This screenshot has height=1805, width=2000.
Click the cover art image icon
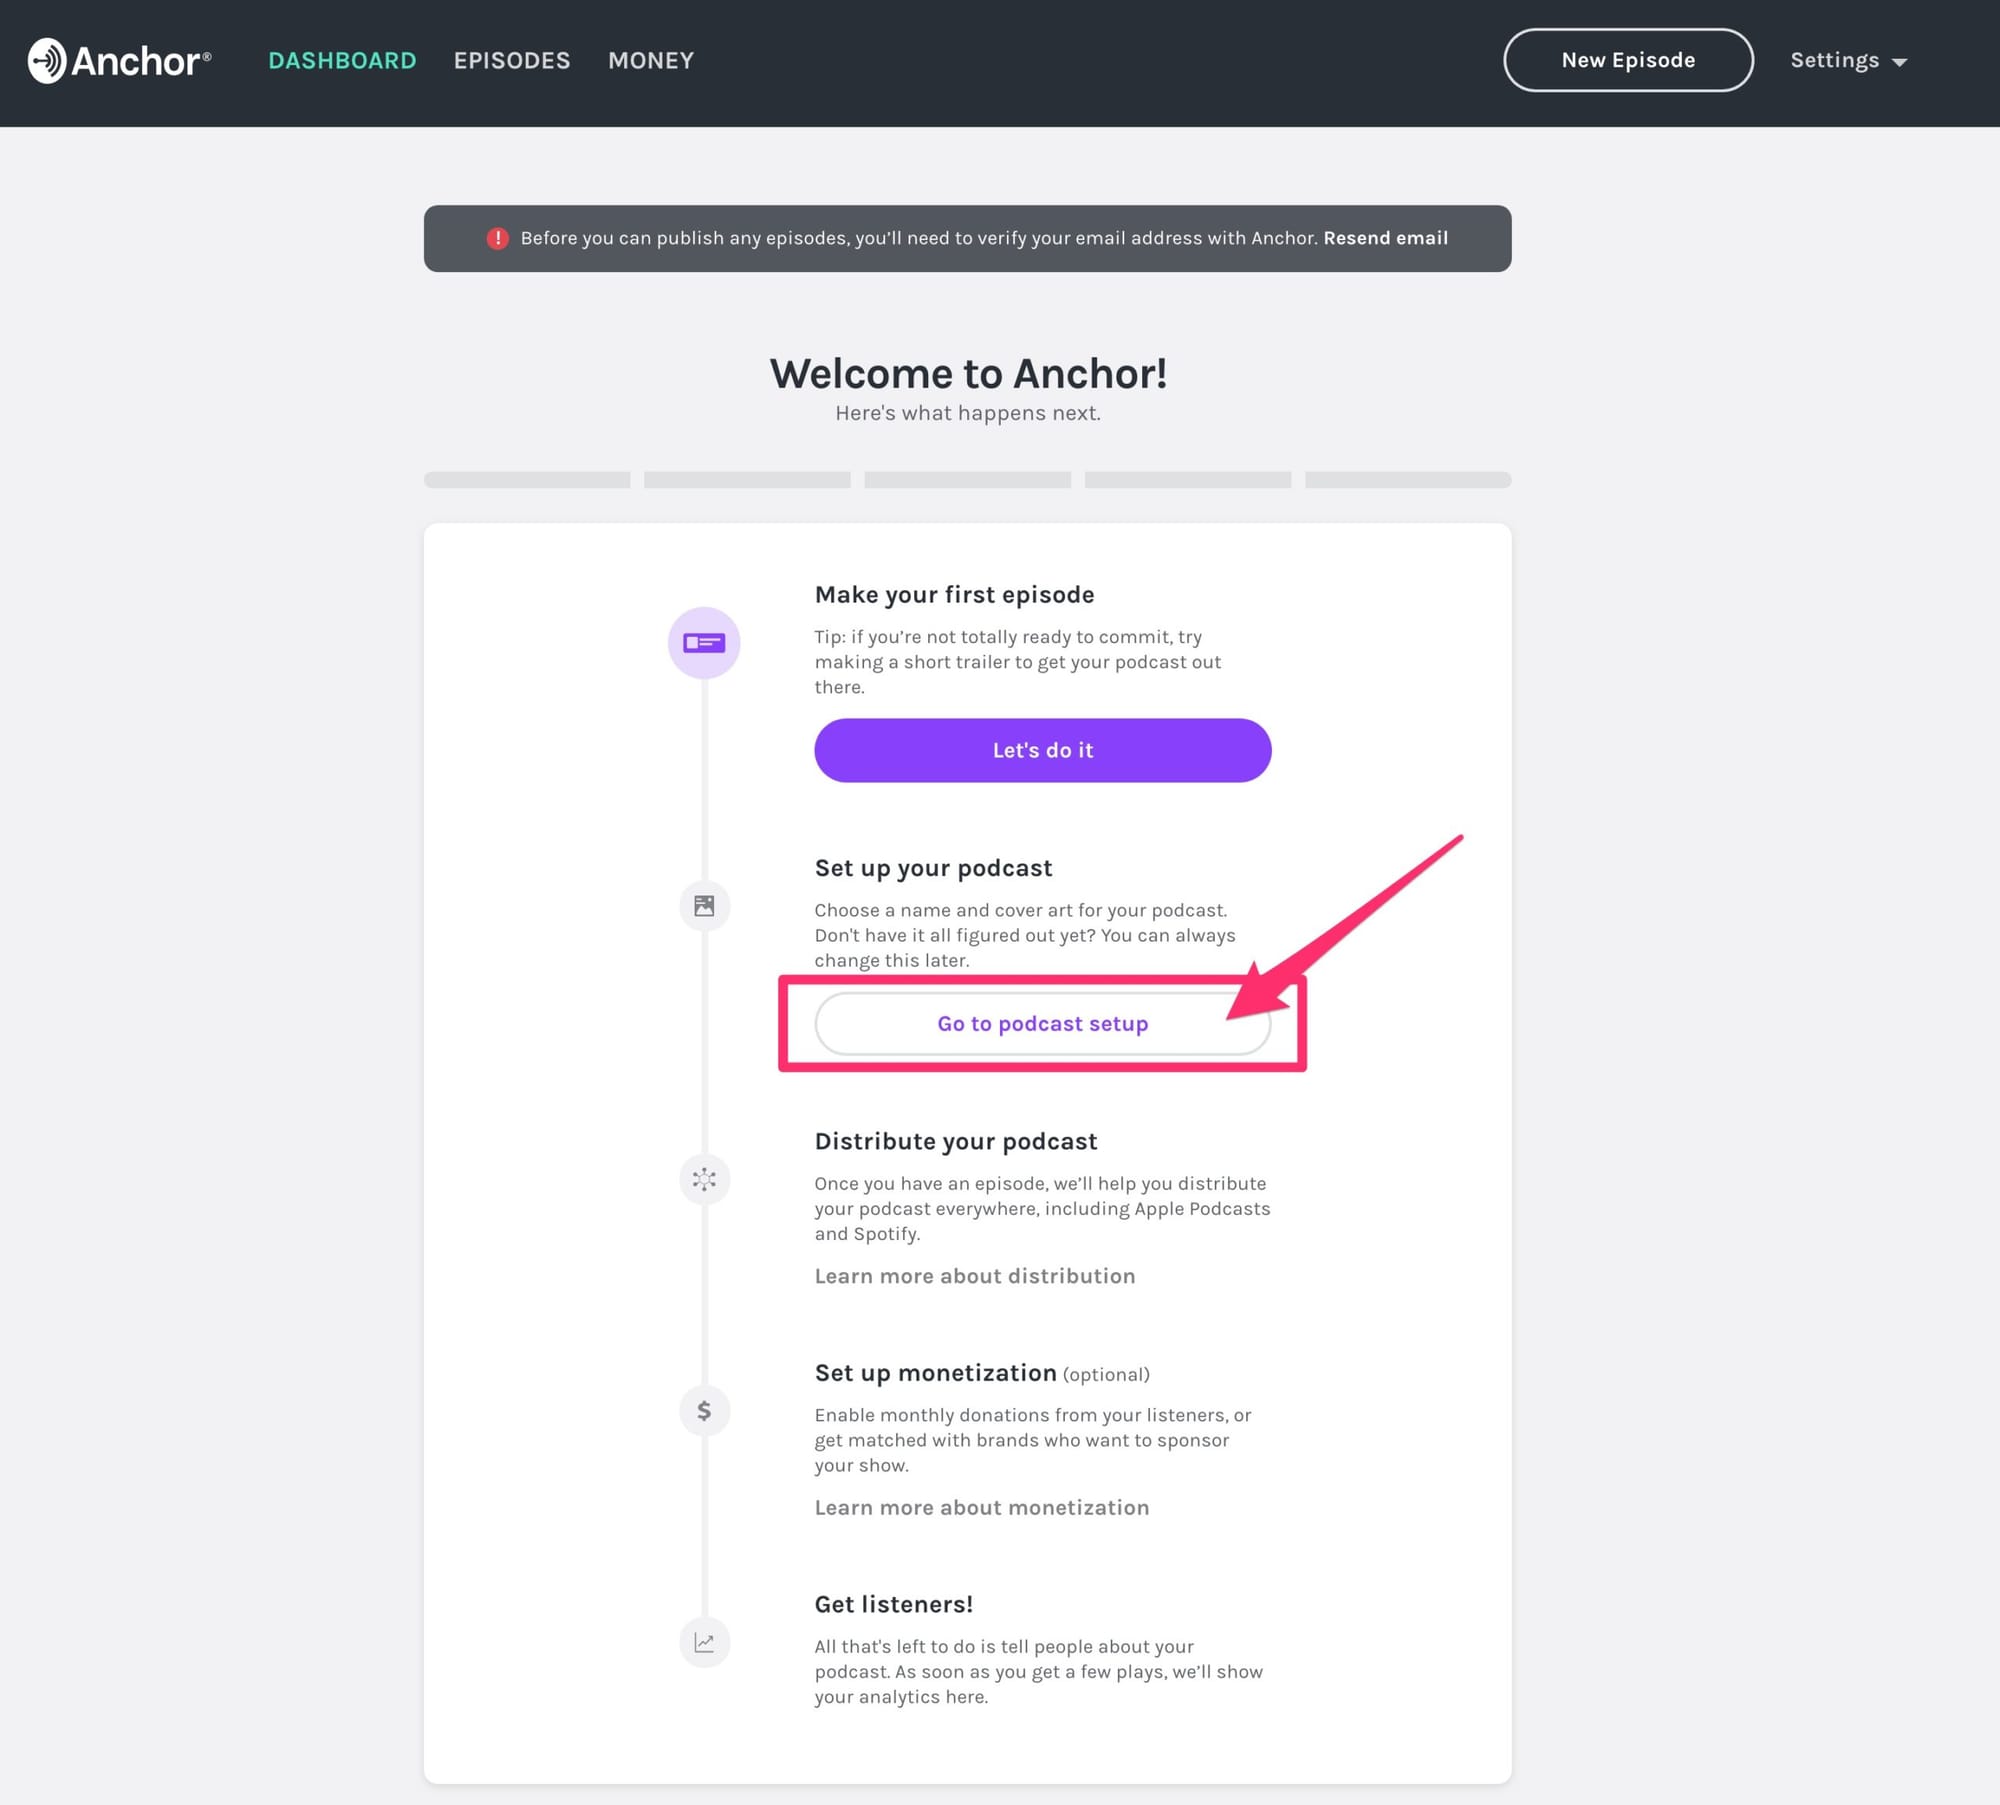point(703,906)
